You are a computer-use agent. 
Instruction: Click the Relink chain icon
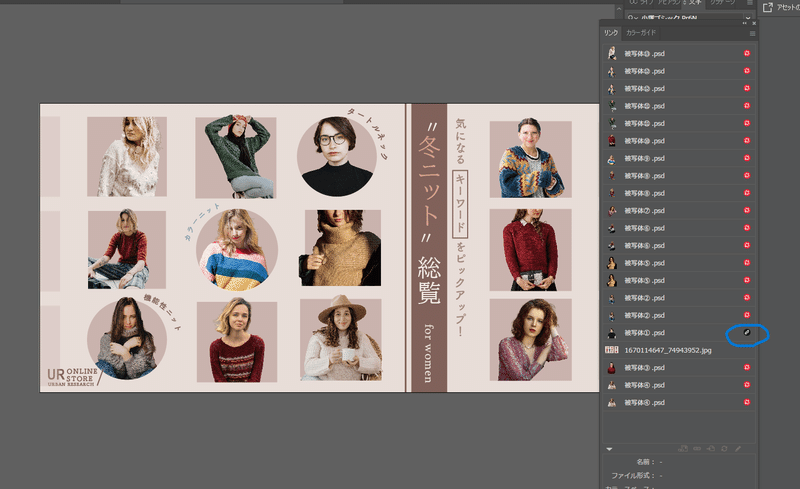[x=697, y=449]
